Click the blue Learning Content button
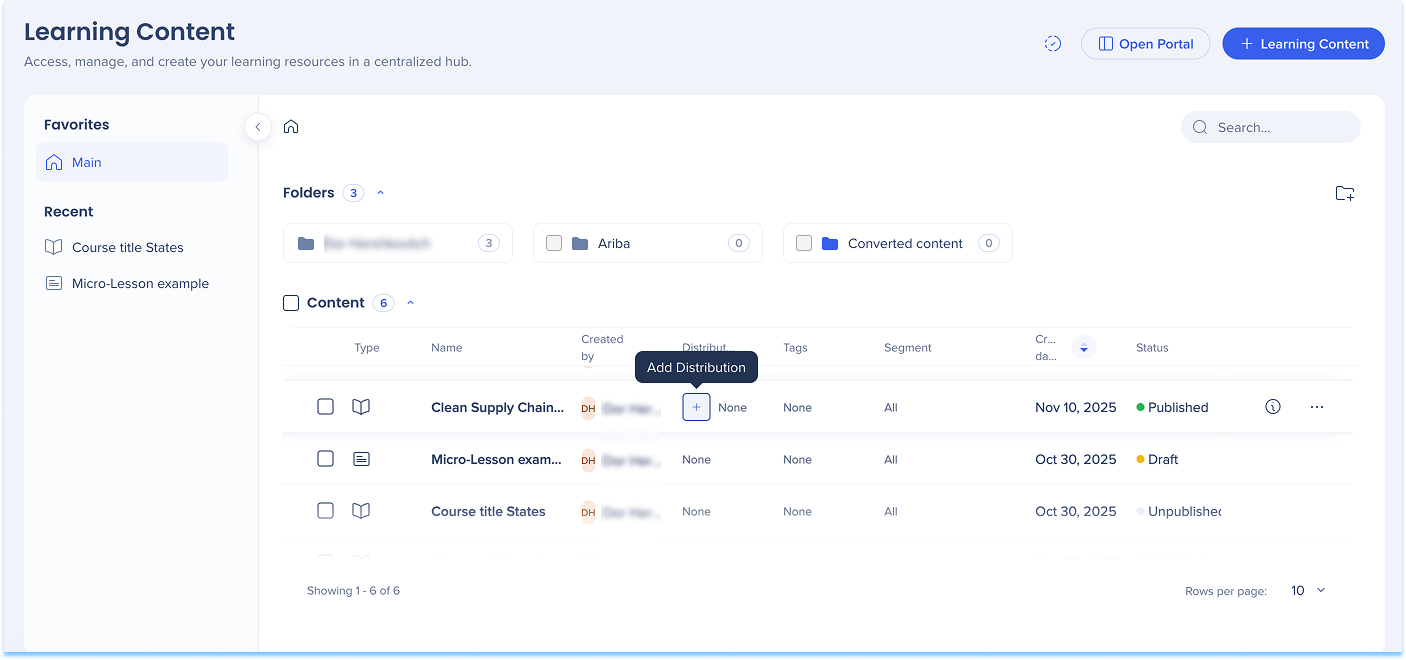1406x660 pixels. [1303, 44]
